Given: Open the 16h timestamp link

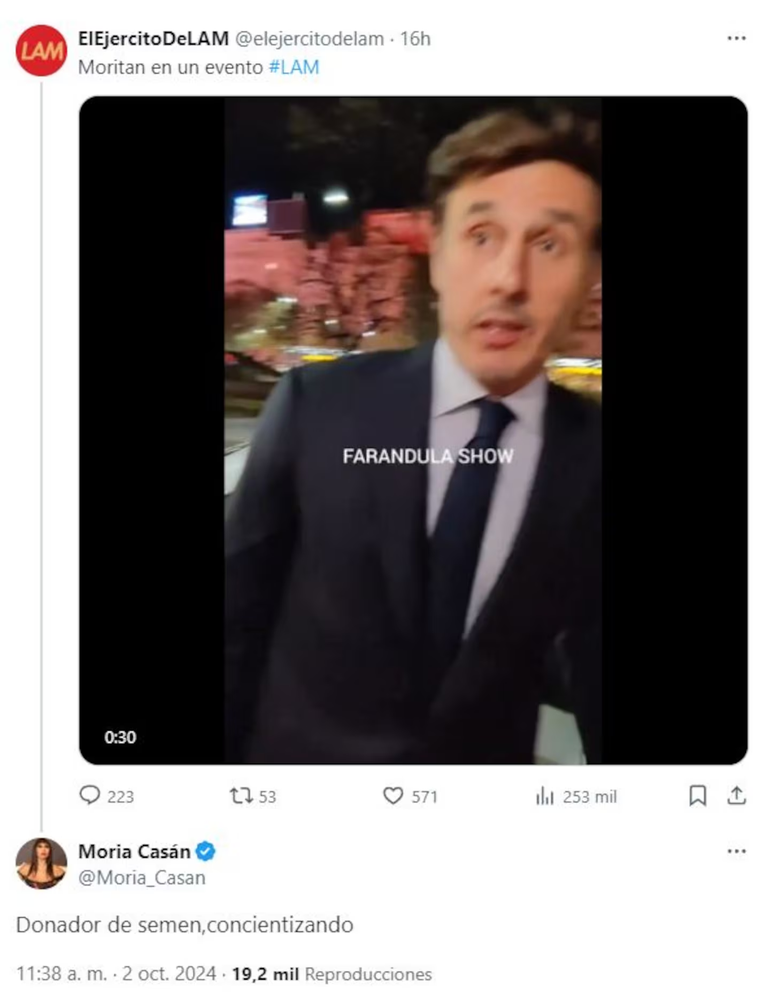Looking at the screenshot, I should coord(415,39).
